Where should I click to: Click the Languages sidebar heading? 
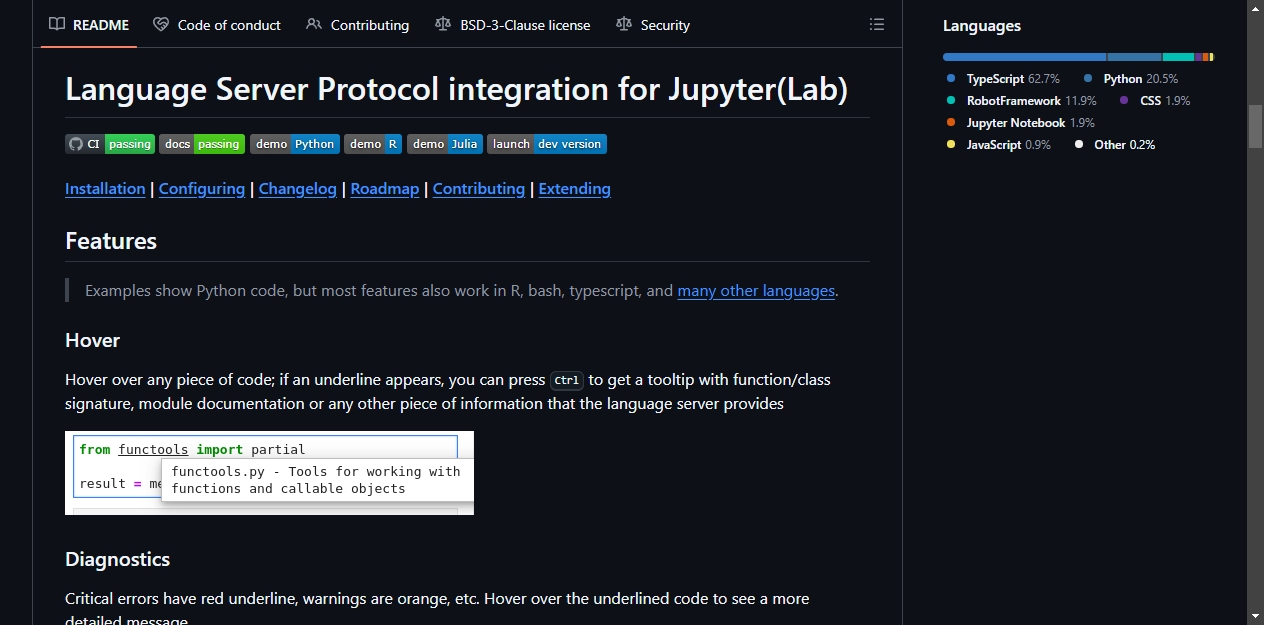point(982,26)
